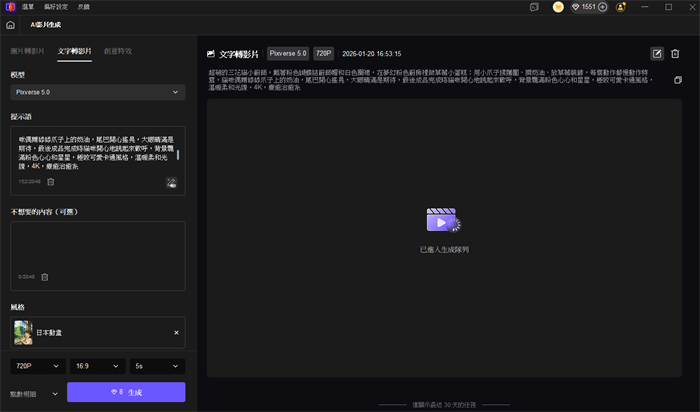Click the 720P tag in task header
This screenshot has width=700, height=412.
(x=324, y=54)
